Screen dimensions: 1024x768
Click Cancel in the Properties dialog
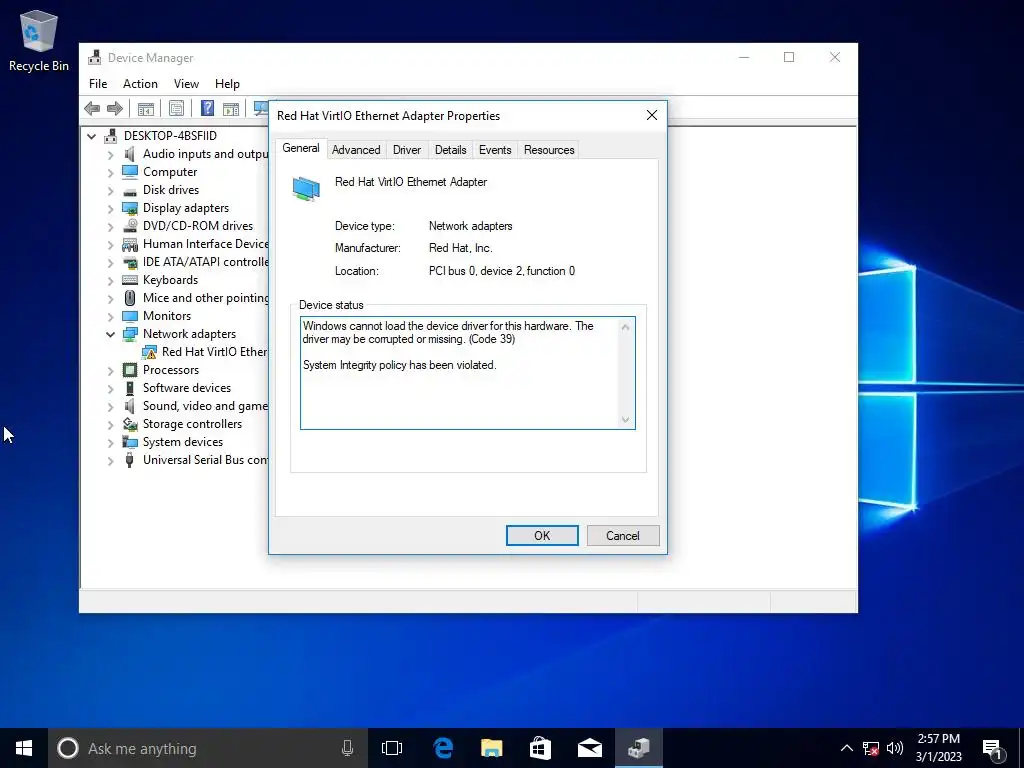[x=622, y=536]
